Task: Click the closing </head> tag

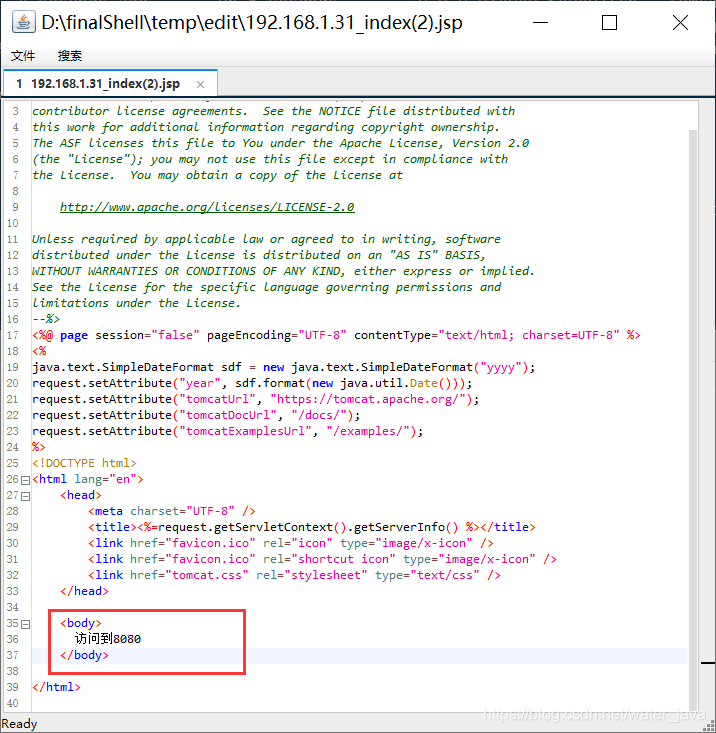Action: tap(84, 591)
